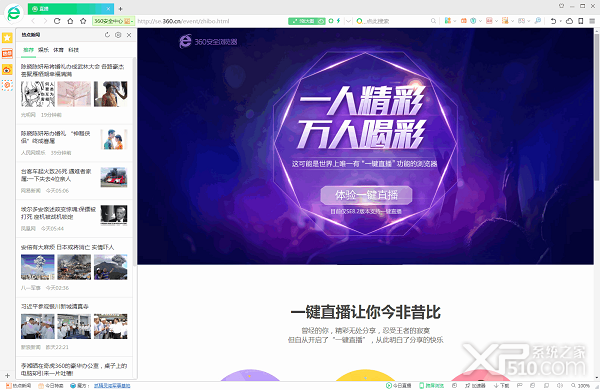Image resolution: width=600 pixels, height=390 pixels.
Task: Open the 360安全中心 site identity dropdown
Action: (x=114, y=21)
